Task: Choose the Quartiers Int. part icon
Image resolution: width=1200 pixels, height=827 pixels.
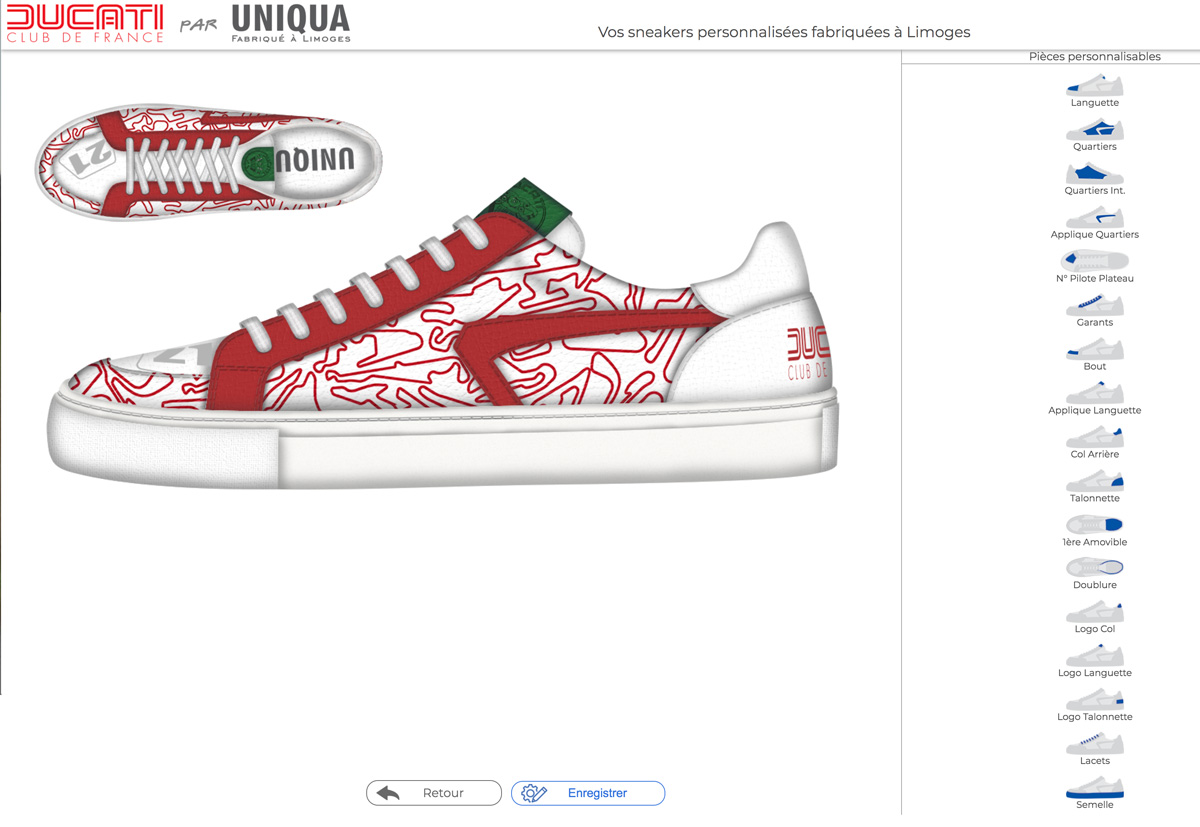Action: click(1095, 173)
